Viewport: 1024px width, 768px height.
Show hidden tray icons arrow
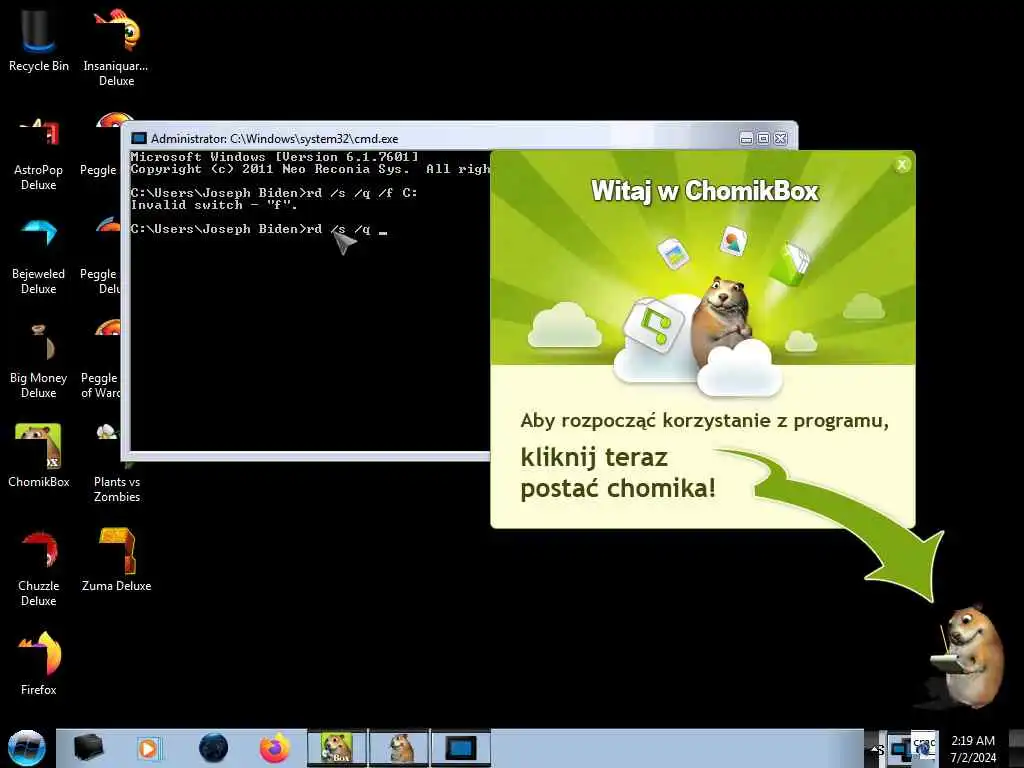[876, 750]
